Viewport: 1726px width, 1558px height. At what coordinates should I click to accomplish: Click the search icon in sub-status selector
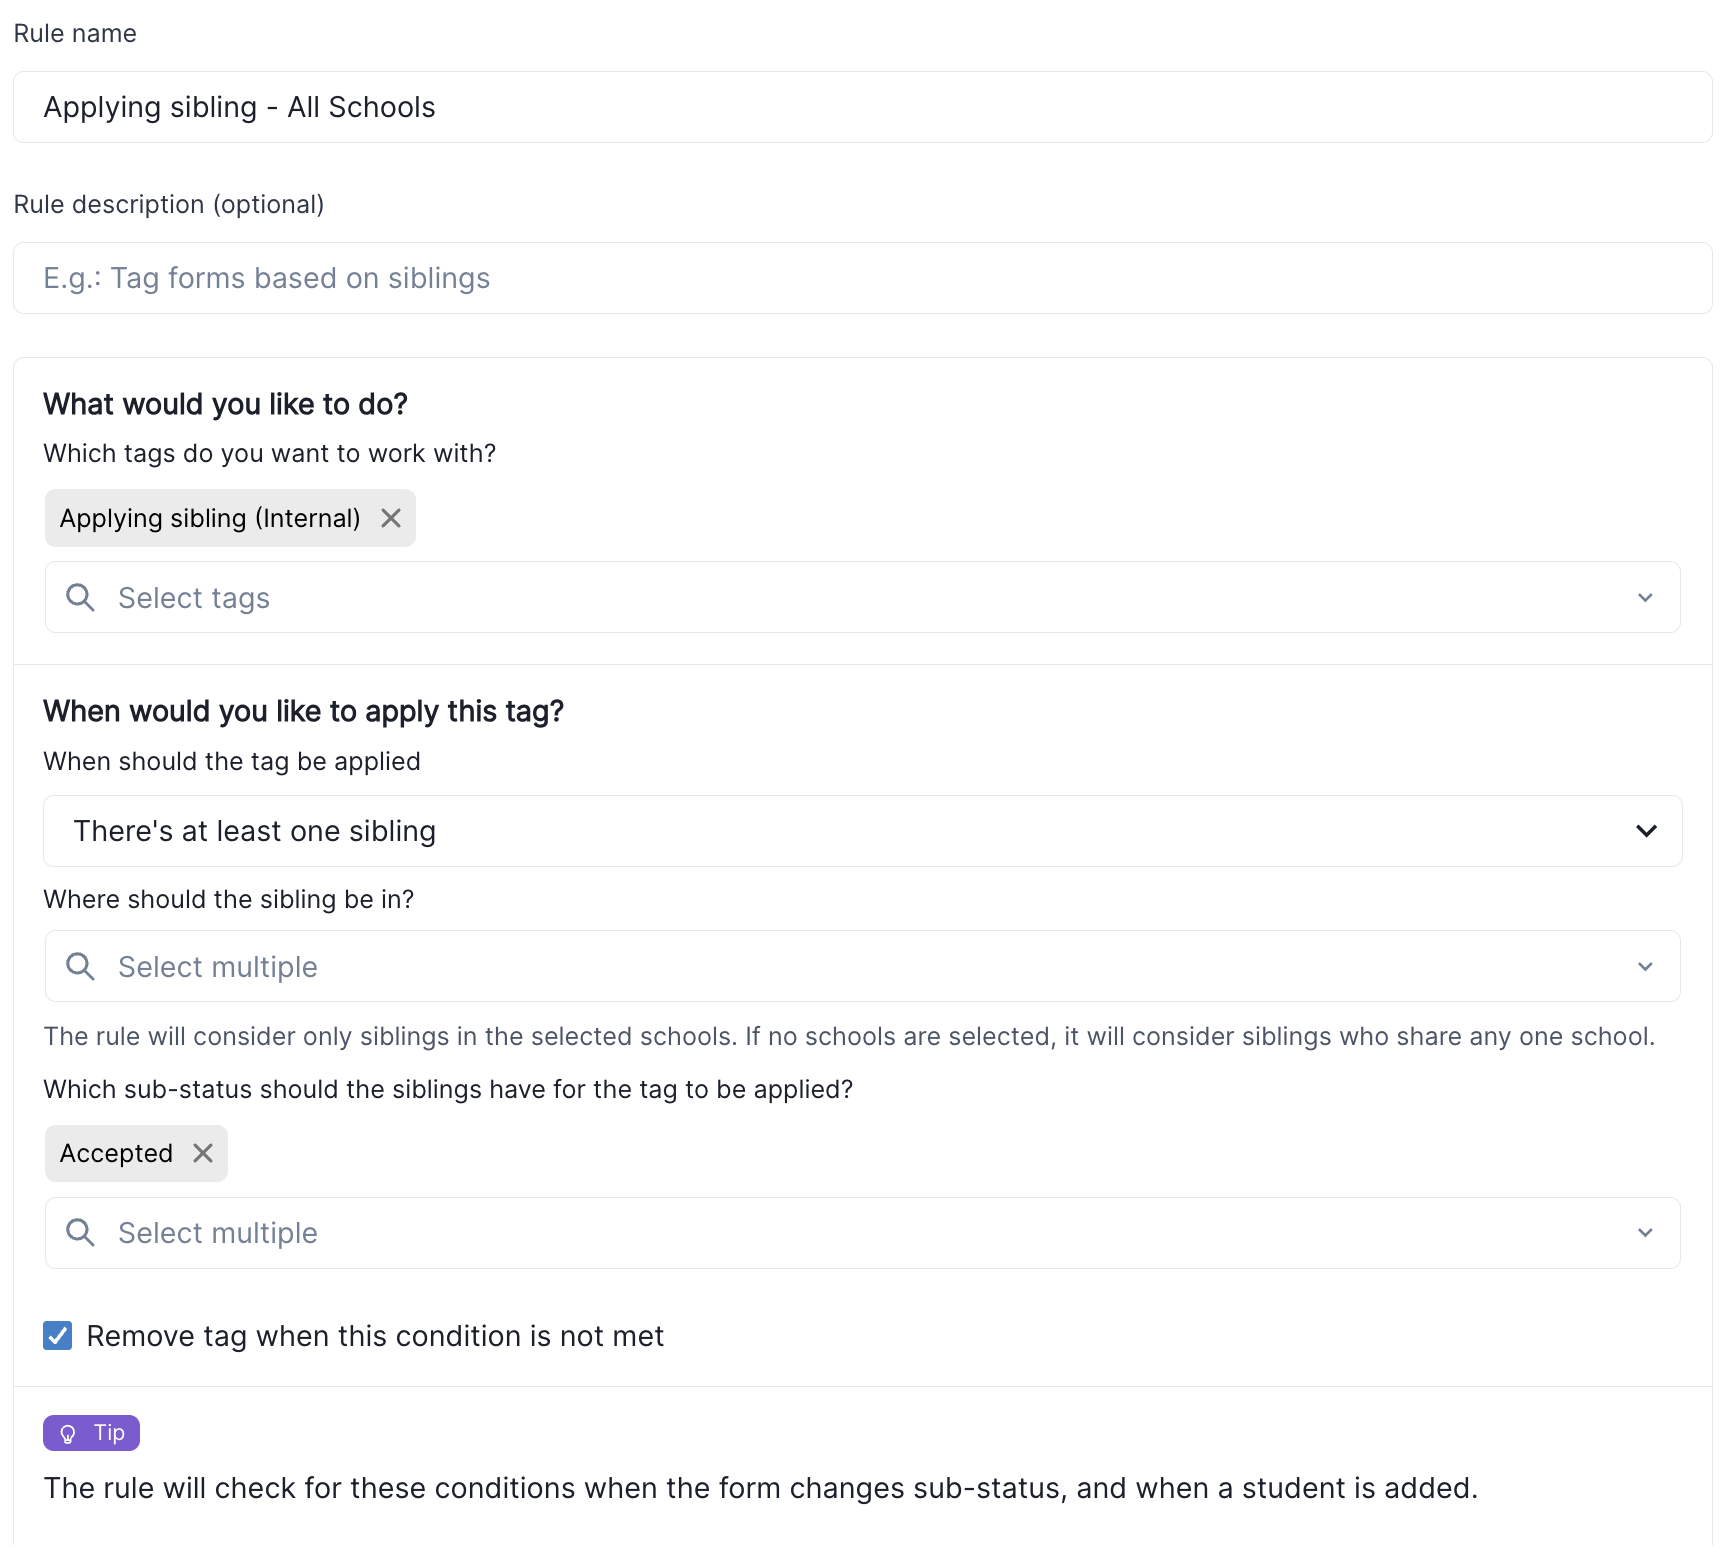[80, 1232]
